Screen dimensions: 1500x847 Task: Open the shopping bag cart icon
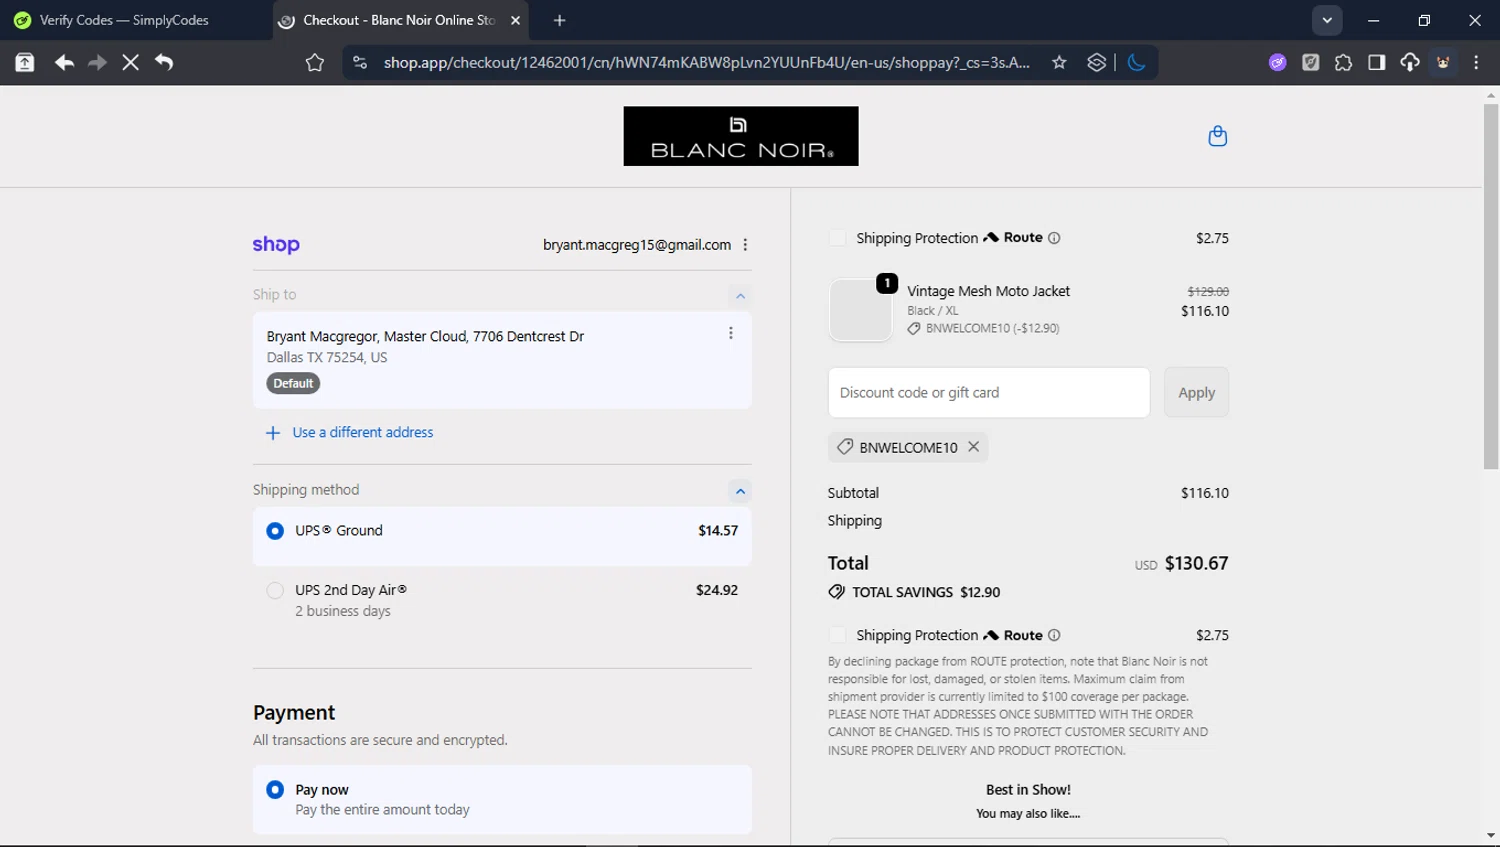(x=1217, y=136)
